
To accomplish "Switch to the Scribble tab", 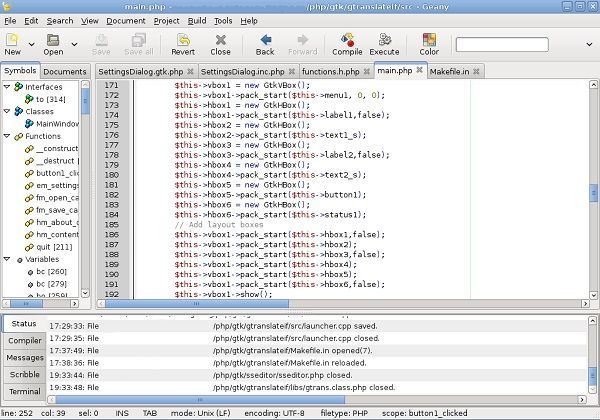I will [x=25, y=374].
